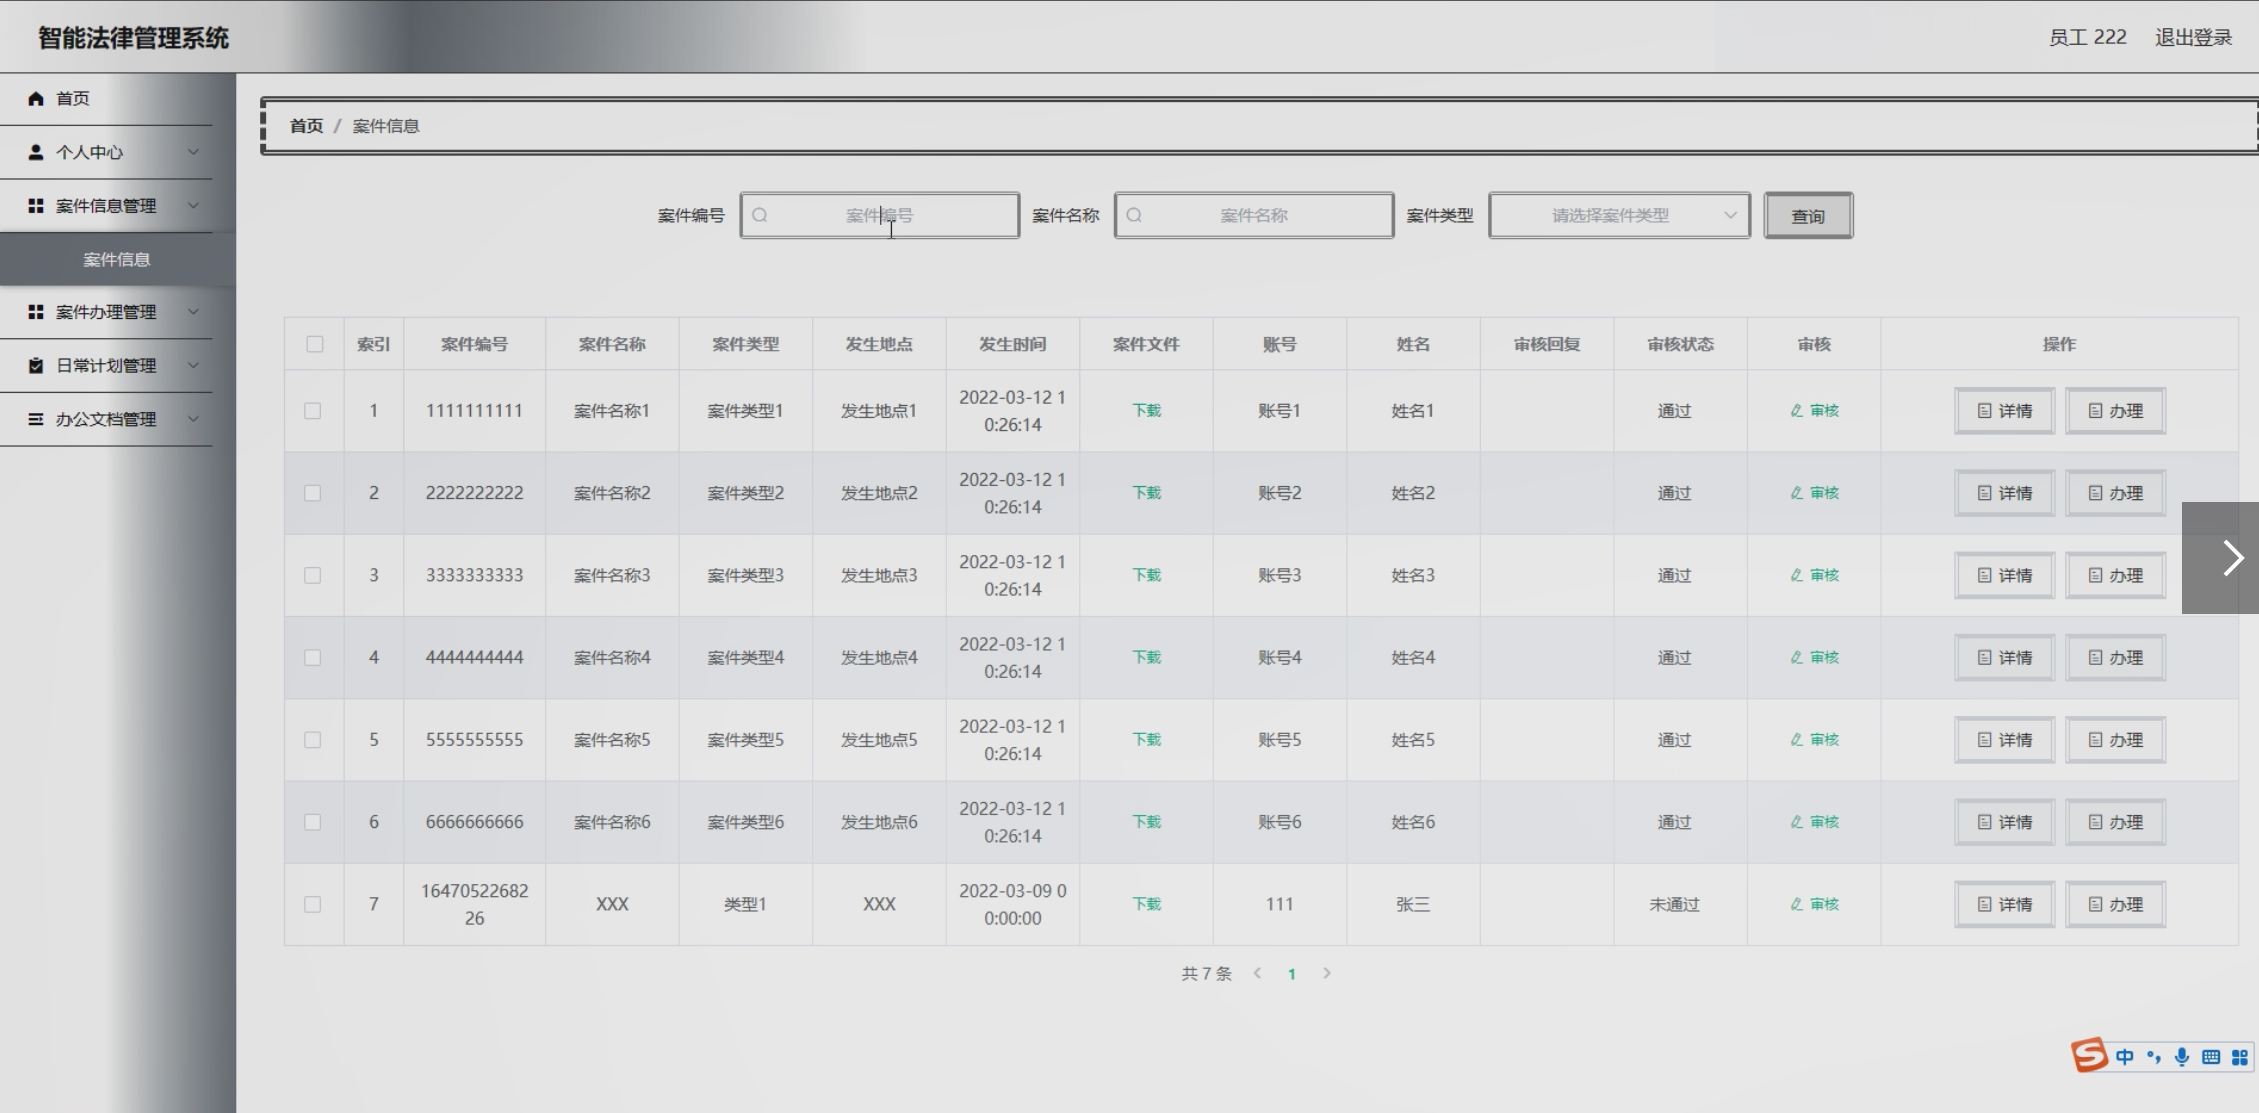This screenshot has height=1113, width=2259.
Task: Click the microphone icon in IME toolbar
Action: (x=2181, y=1057)
